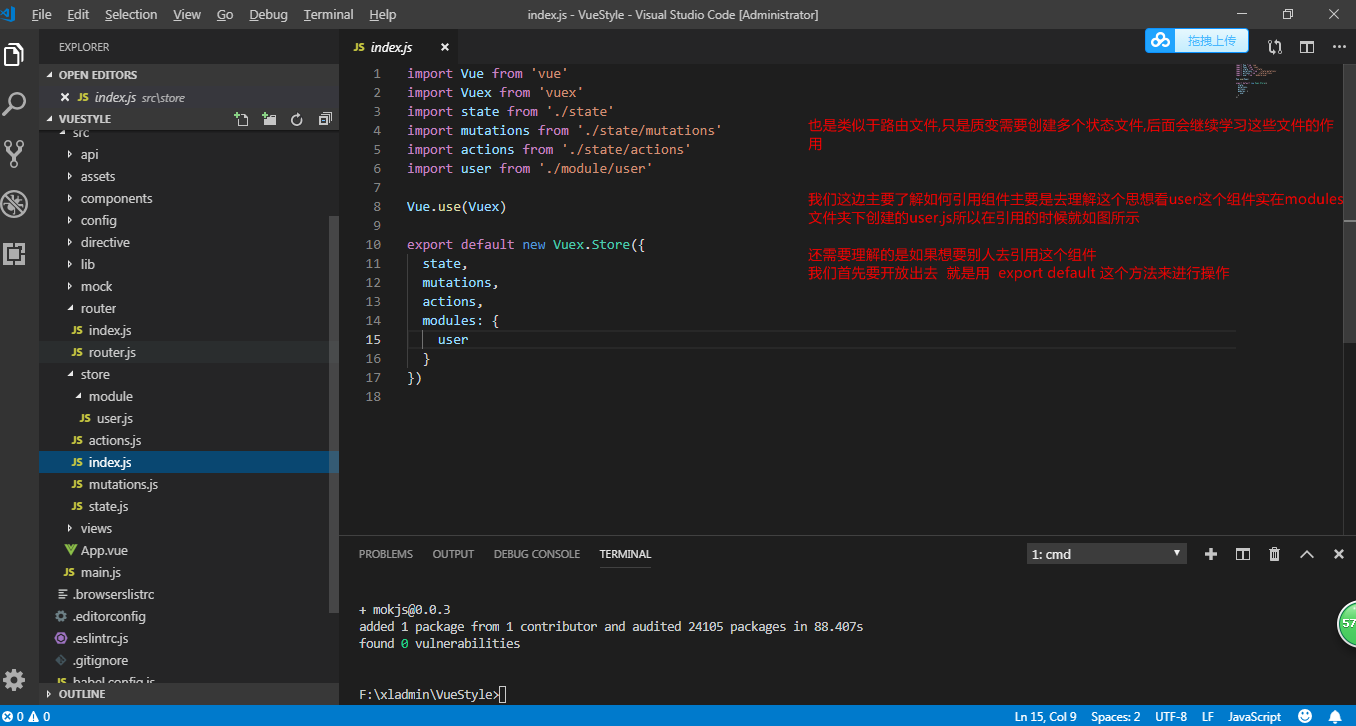Screen dimensions: 1356x726
Task: Click the terminal command prompt line
Action: [x=432, y=695]
